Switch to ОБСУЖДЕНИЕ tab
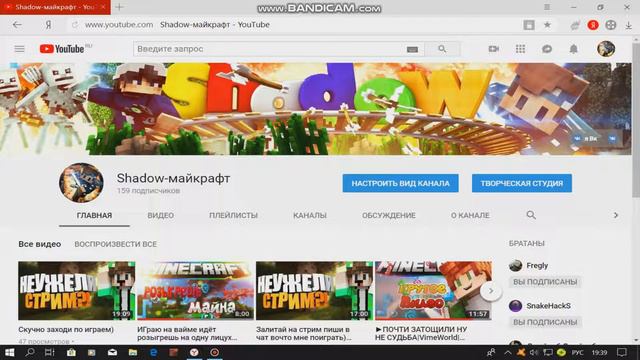This screenshot has width=640, height=360. (389, 216)
